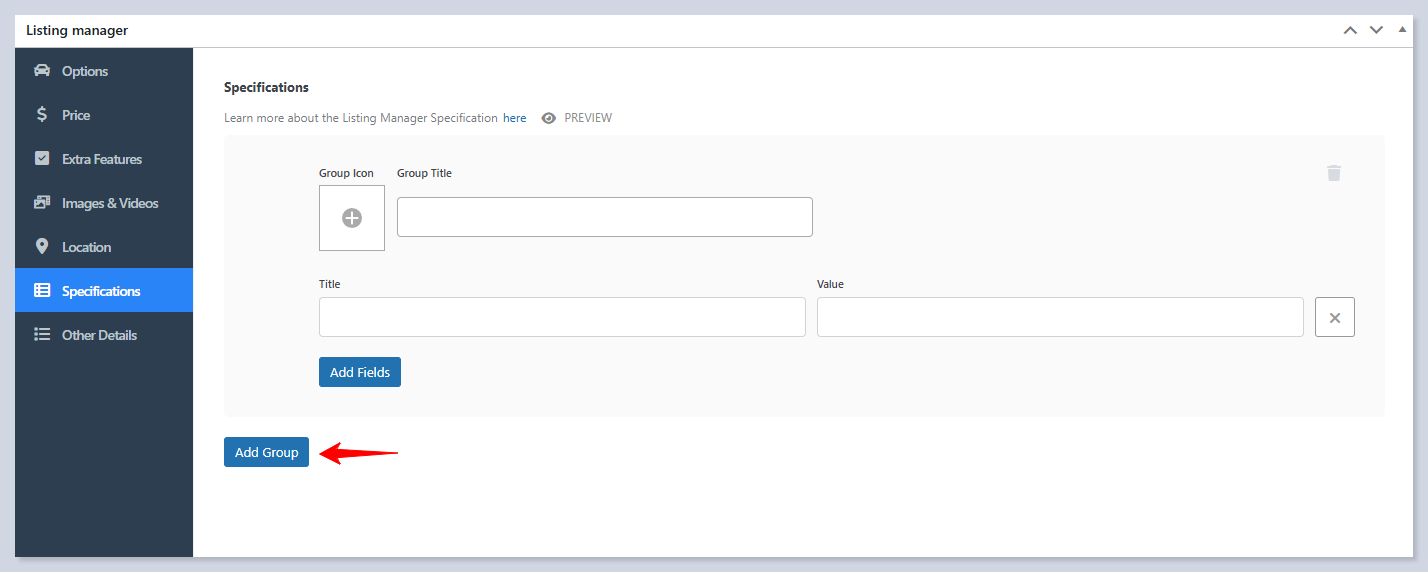Click the Images & Videos gallery icon

click(x=42, y=203)
